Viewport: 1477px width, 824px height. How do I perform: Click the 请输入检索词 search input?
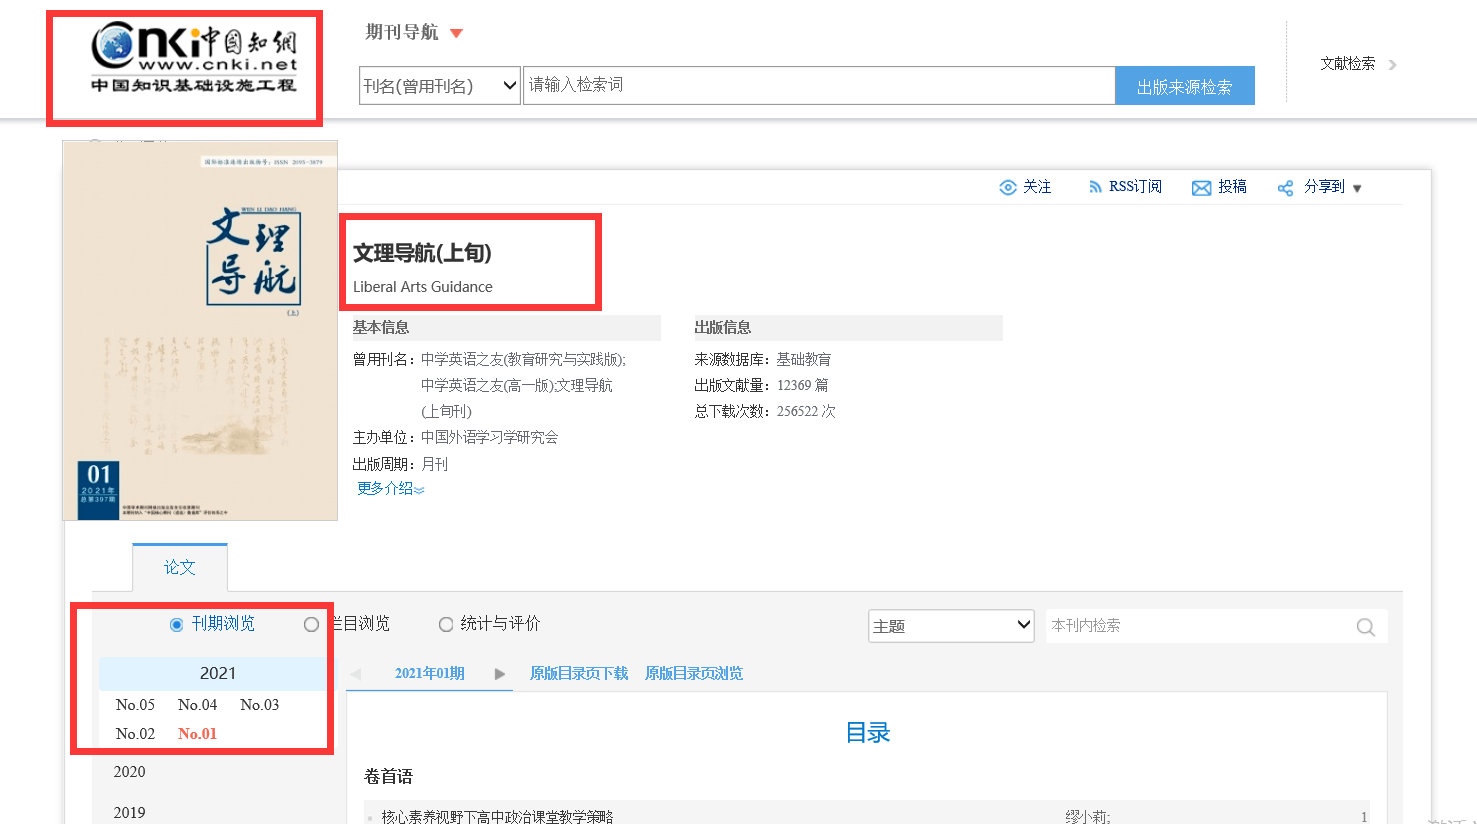(x=818, y=85)
